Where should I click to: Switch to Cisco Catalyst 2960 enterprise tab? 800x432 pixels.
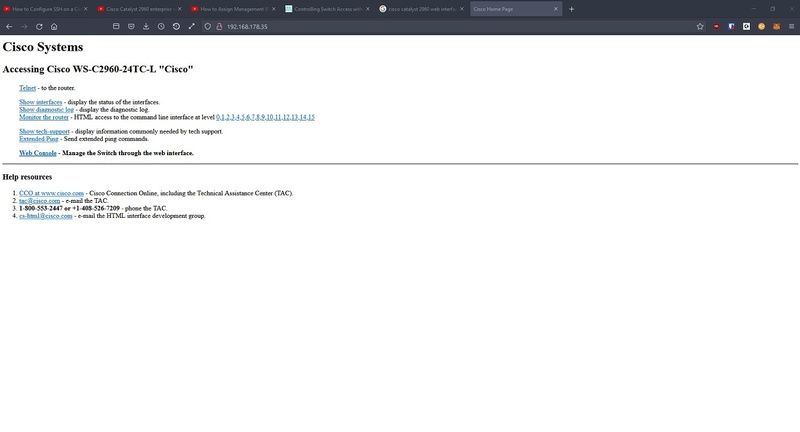(x=139, y=9)
